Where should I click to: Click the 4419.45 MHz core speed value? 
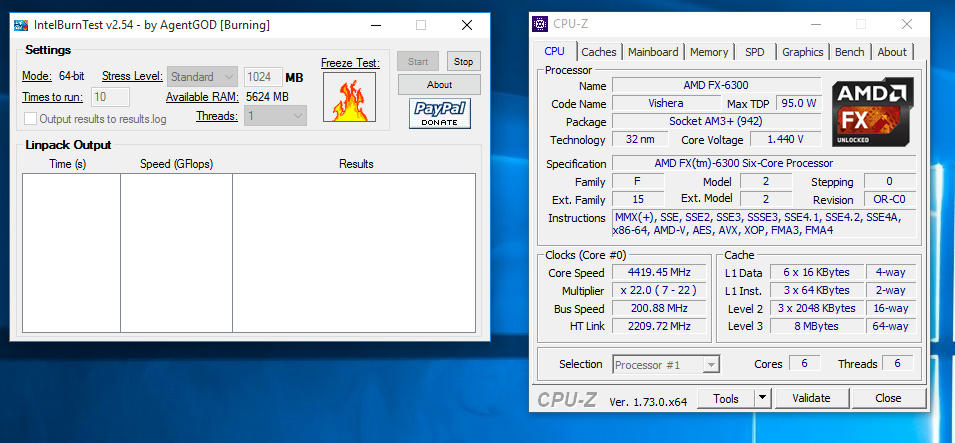(659, 272)
